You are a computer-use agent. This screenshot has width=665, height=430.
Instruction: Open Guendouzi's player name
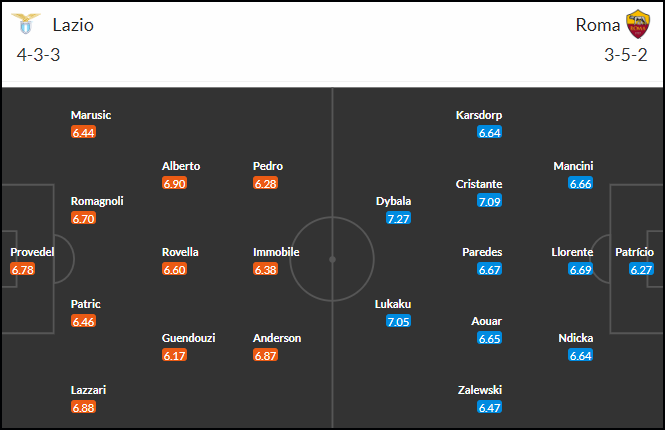tap(188, 338)
